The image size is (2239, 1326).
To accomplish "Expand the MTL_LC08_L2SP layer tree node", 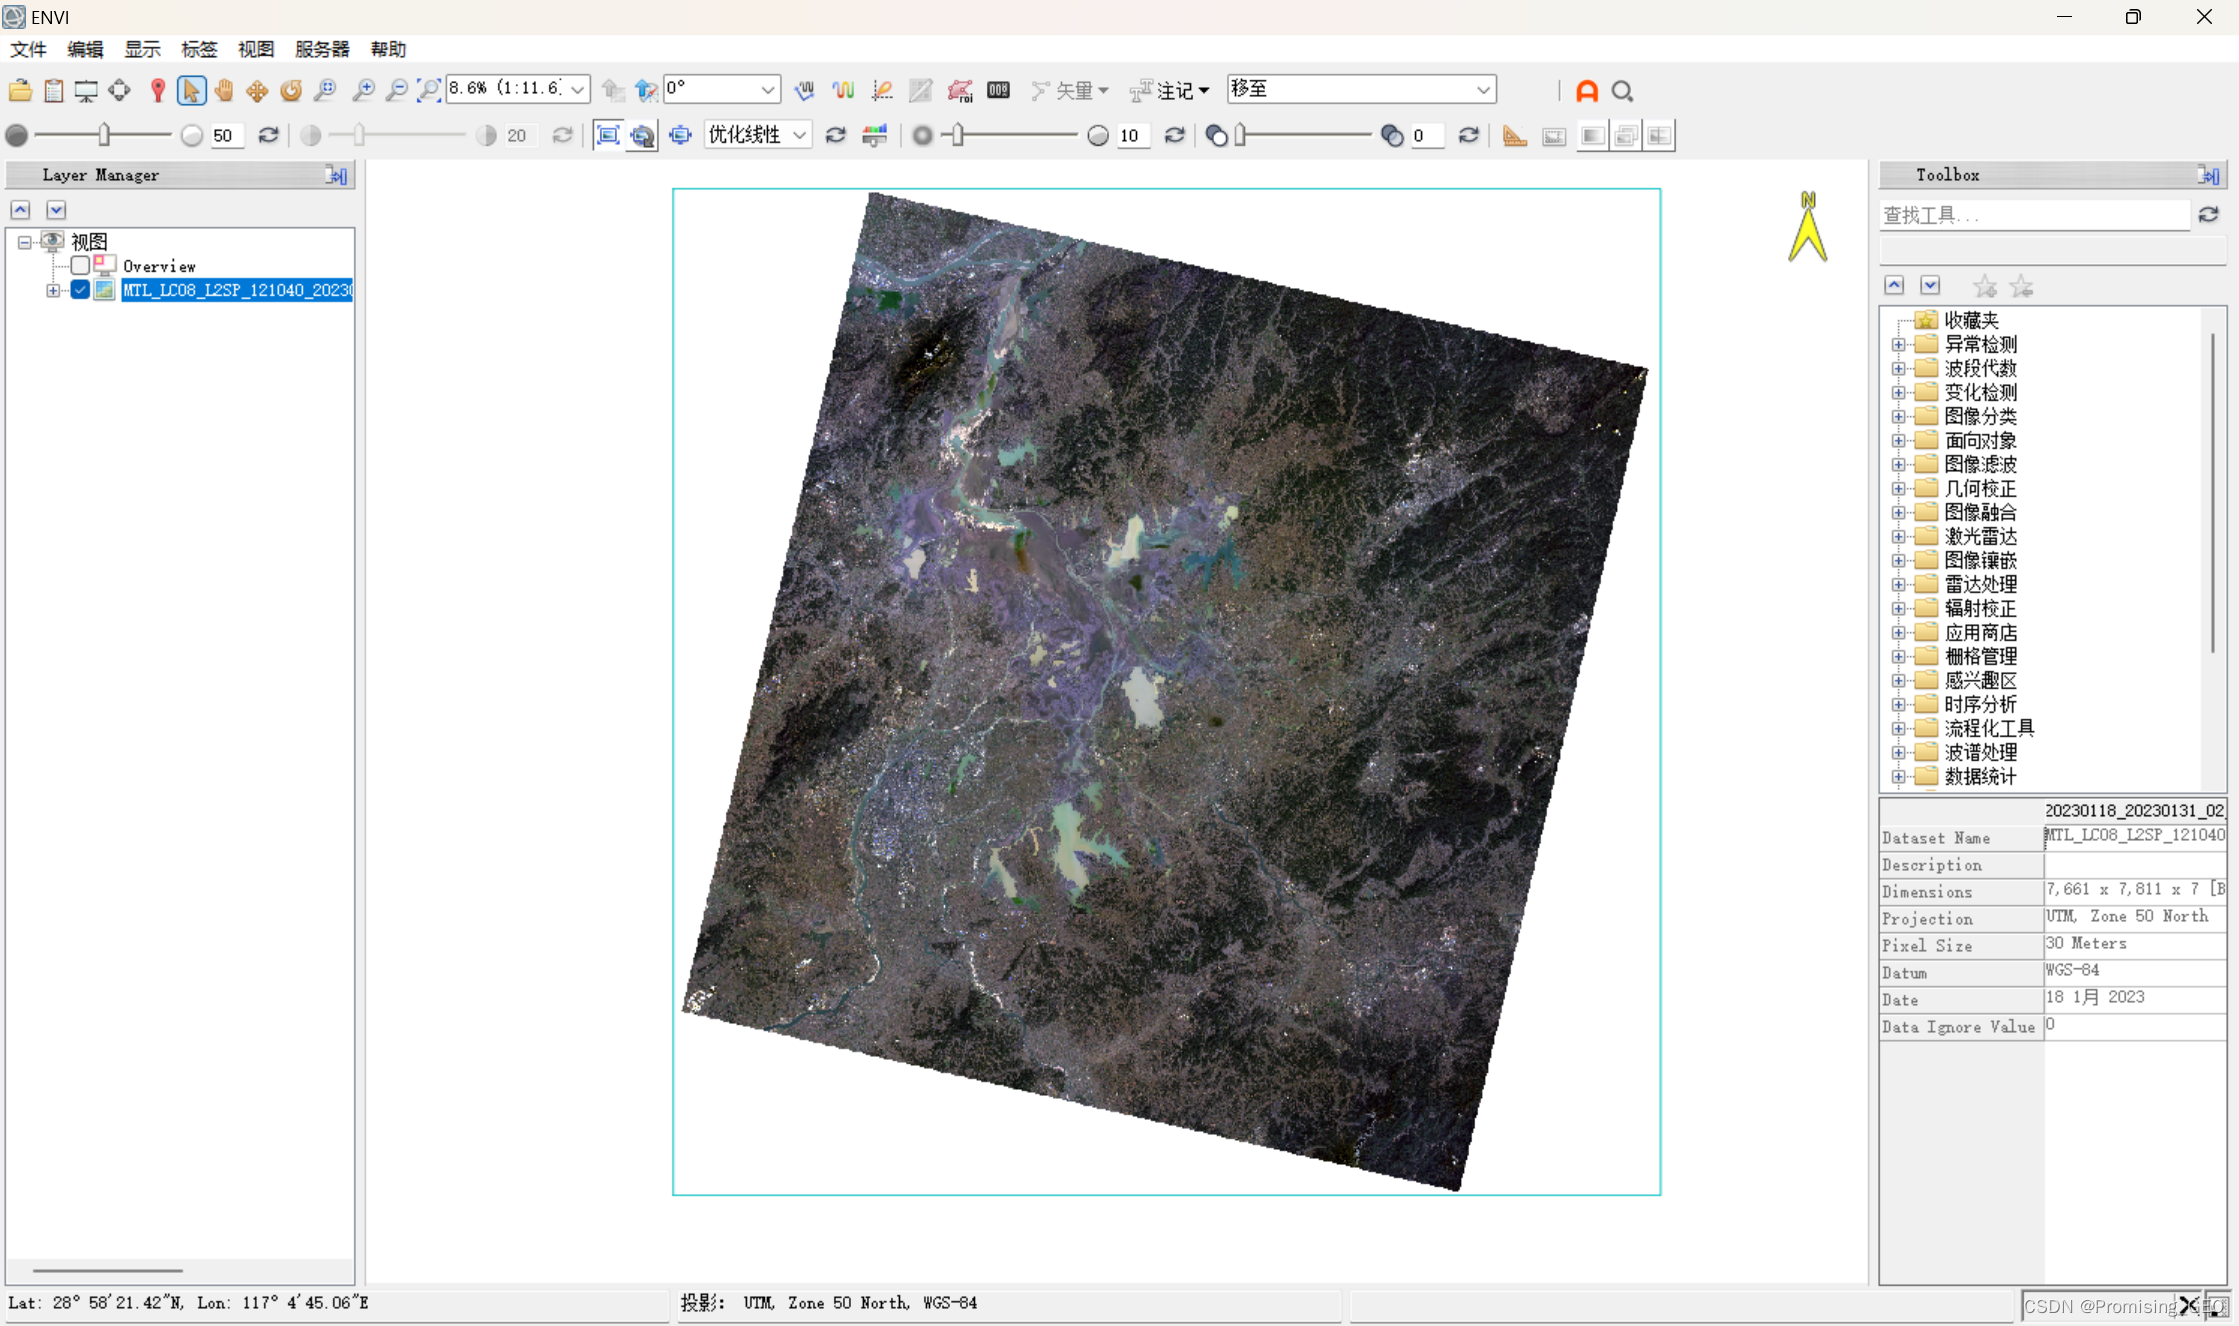I will [53, 290].
